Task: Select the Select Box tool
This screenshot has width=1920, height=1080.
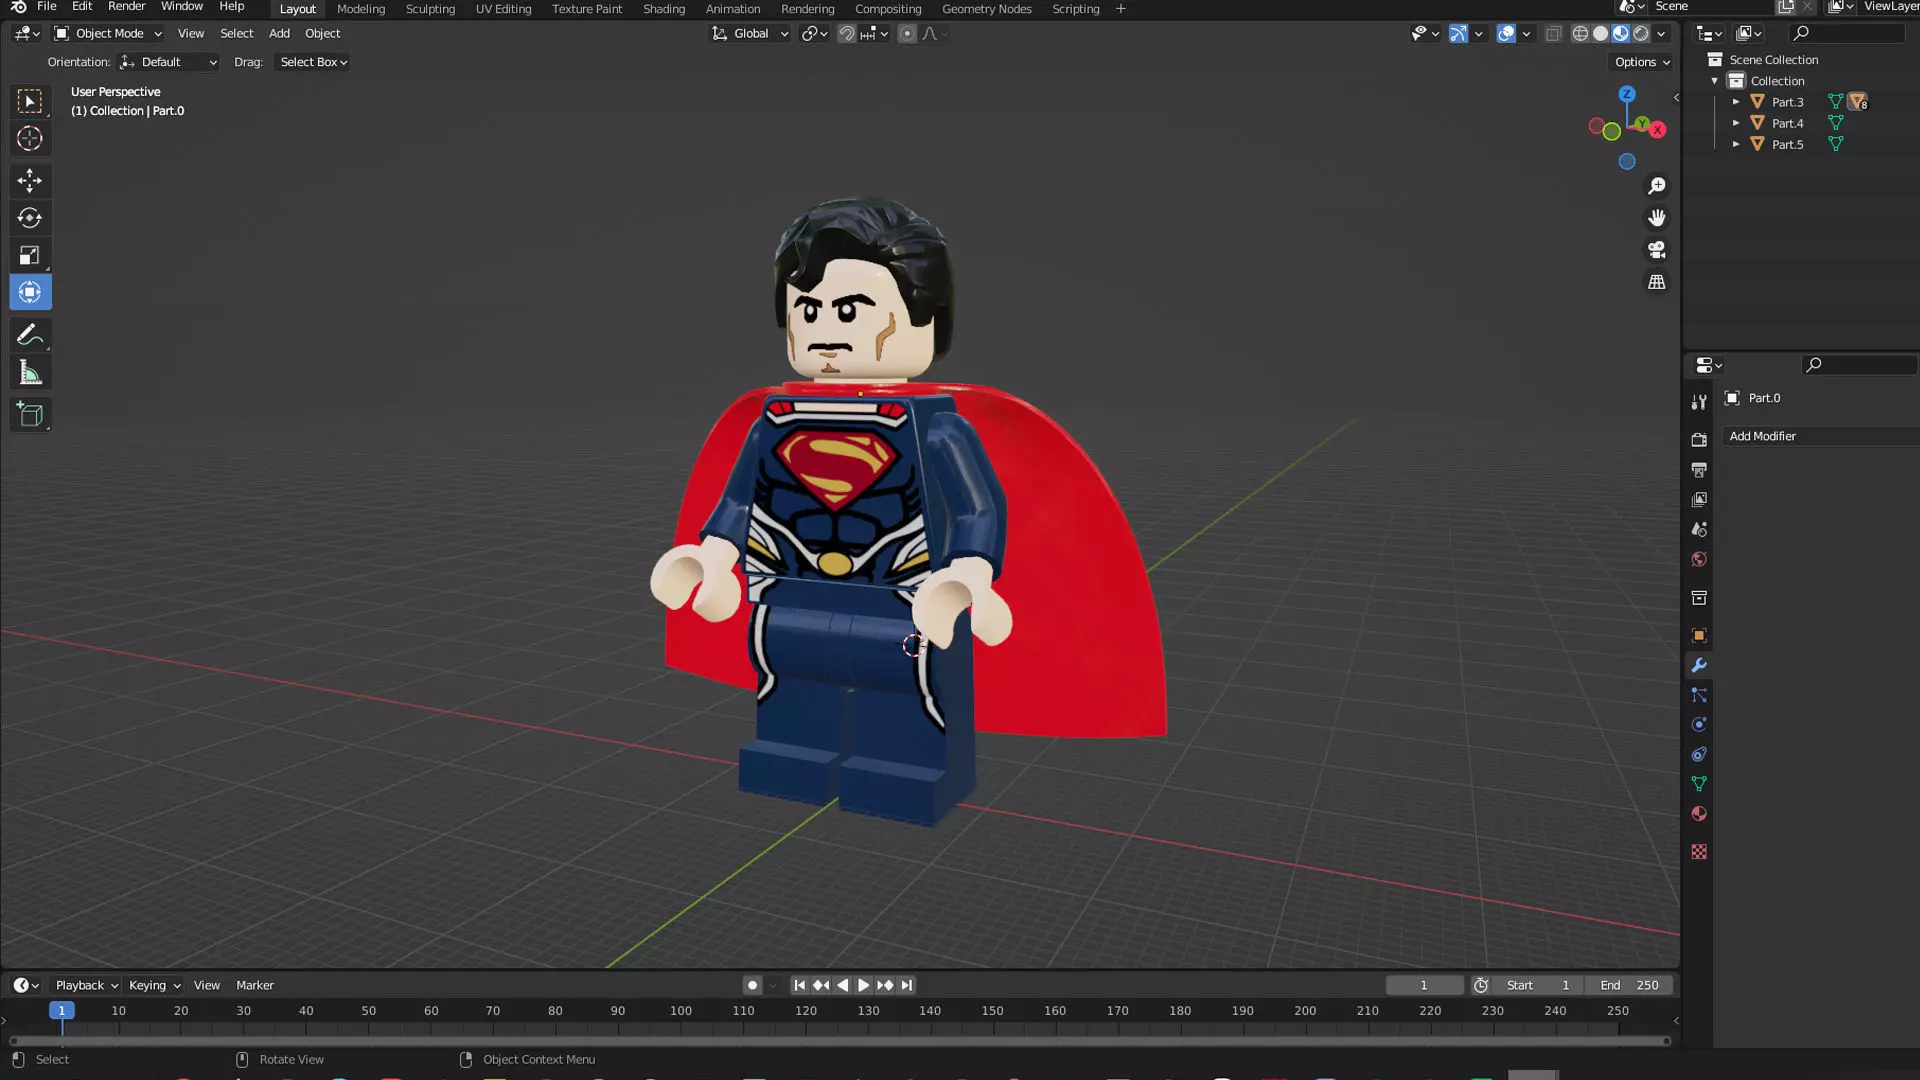Action: point(30,102)
